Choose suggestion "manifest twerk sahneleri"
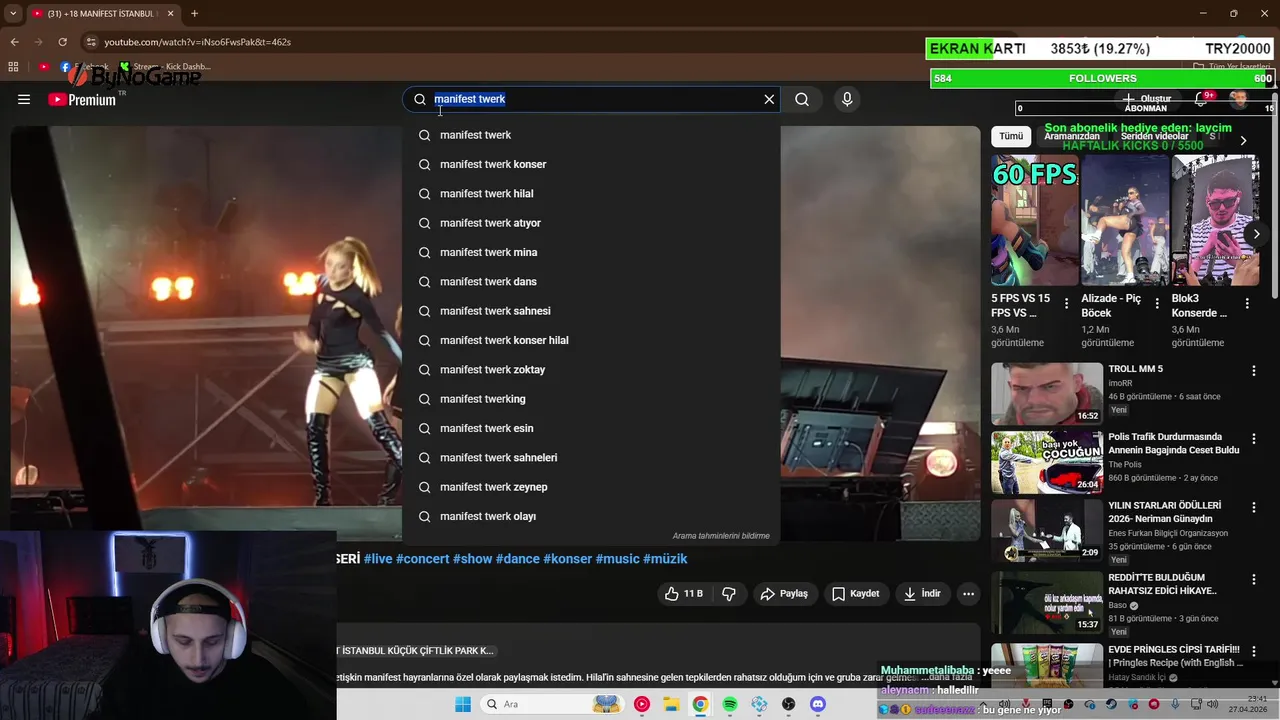 click(591, 457)
